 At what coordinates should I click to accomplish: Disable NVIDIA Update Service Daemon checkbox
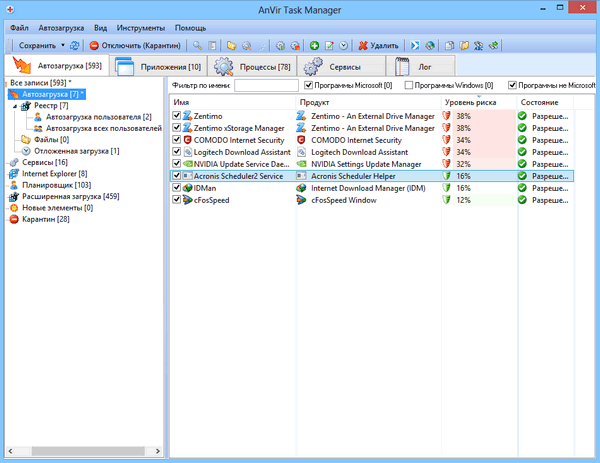(x=176, y=163)
